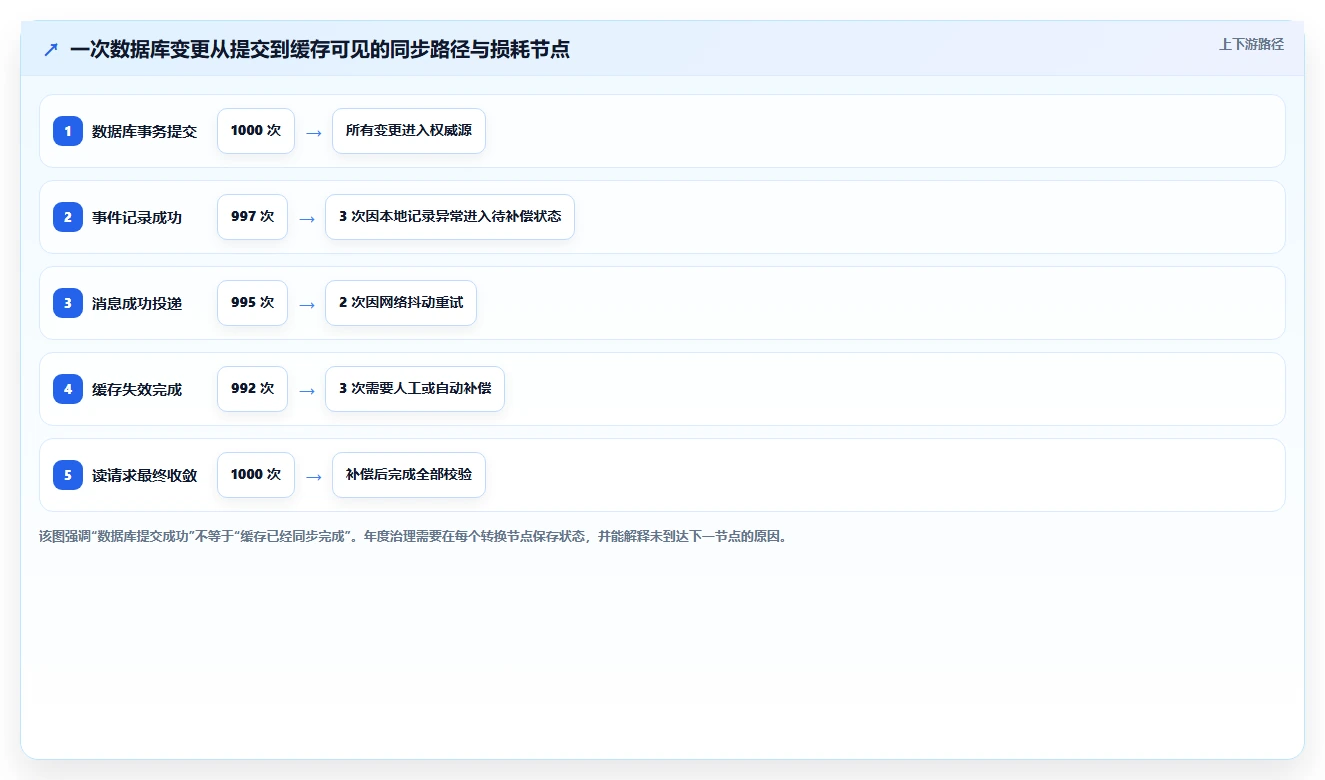Click the 缓存失效完成 label
Image resolution: width=1325 pixels, height=780 pixels.
click(137, 389)
